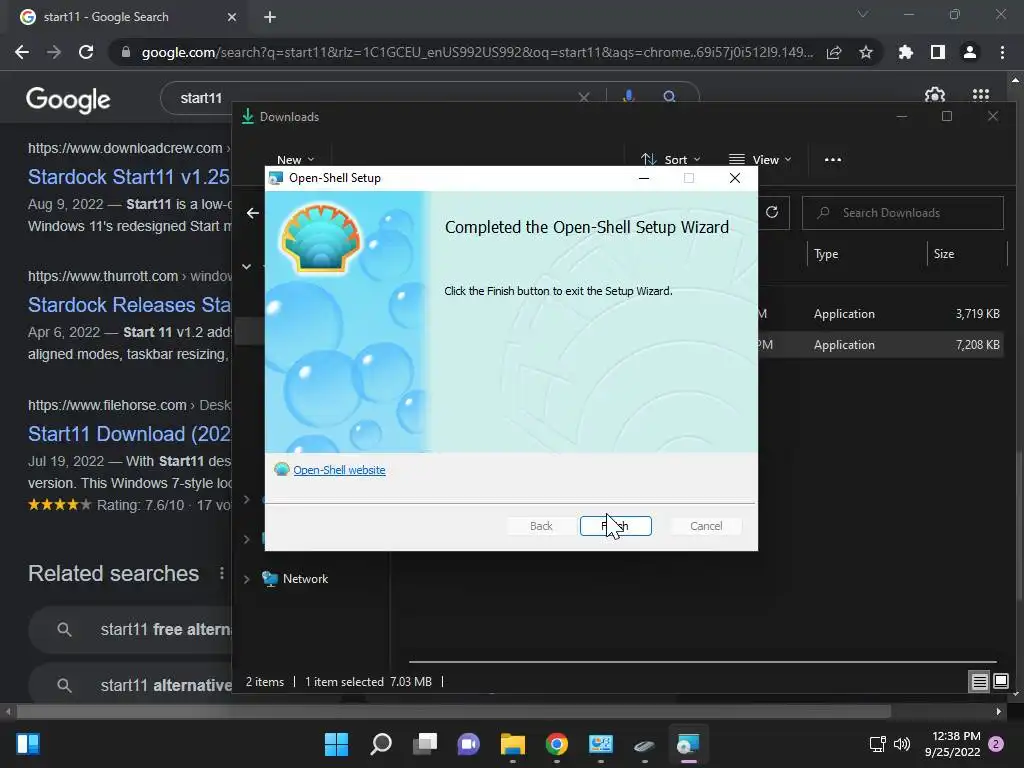
Task: Click Finish in Open-Shell Setup
Action: 615,526
